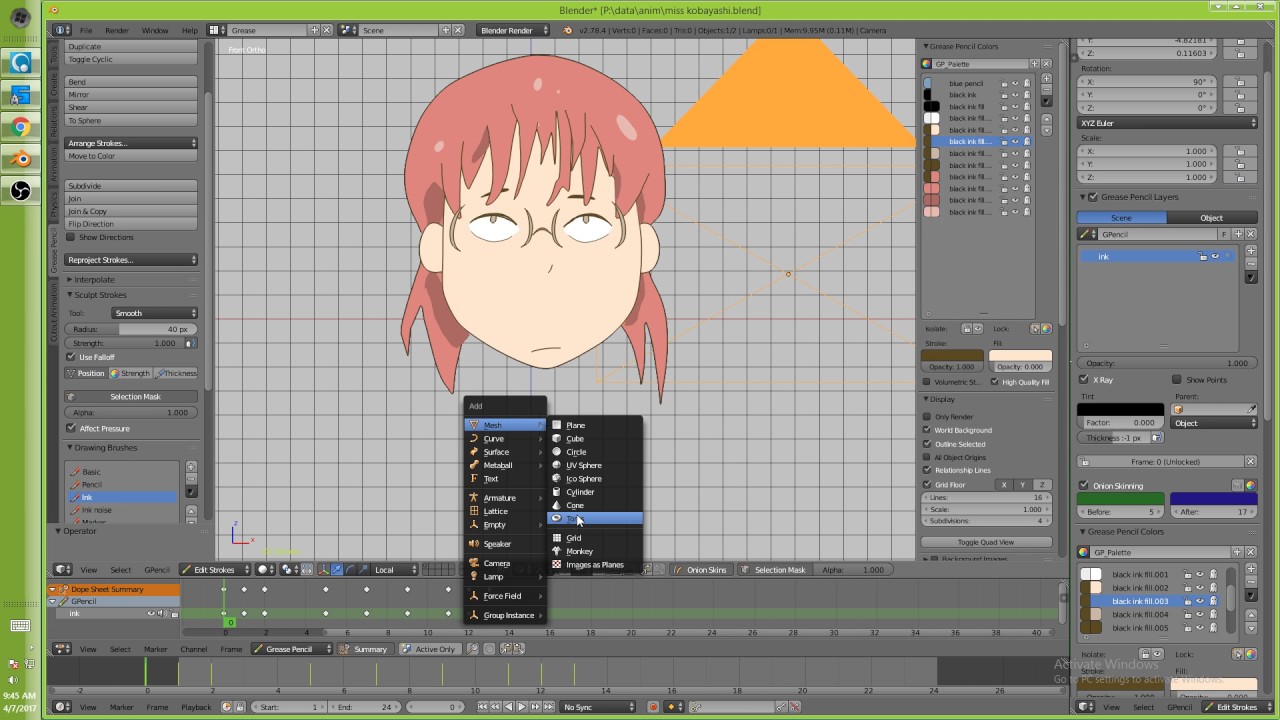Open the Surface submenu
The height and width of the screenshot is (720, 1280).
pos(506,452)
